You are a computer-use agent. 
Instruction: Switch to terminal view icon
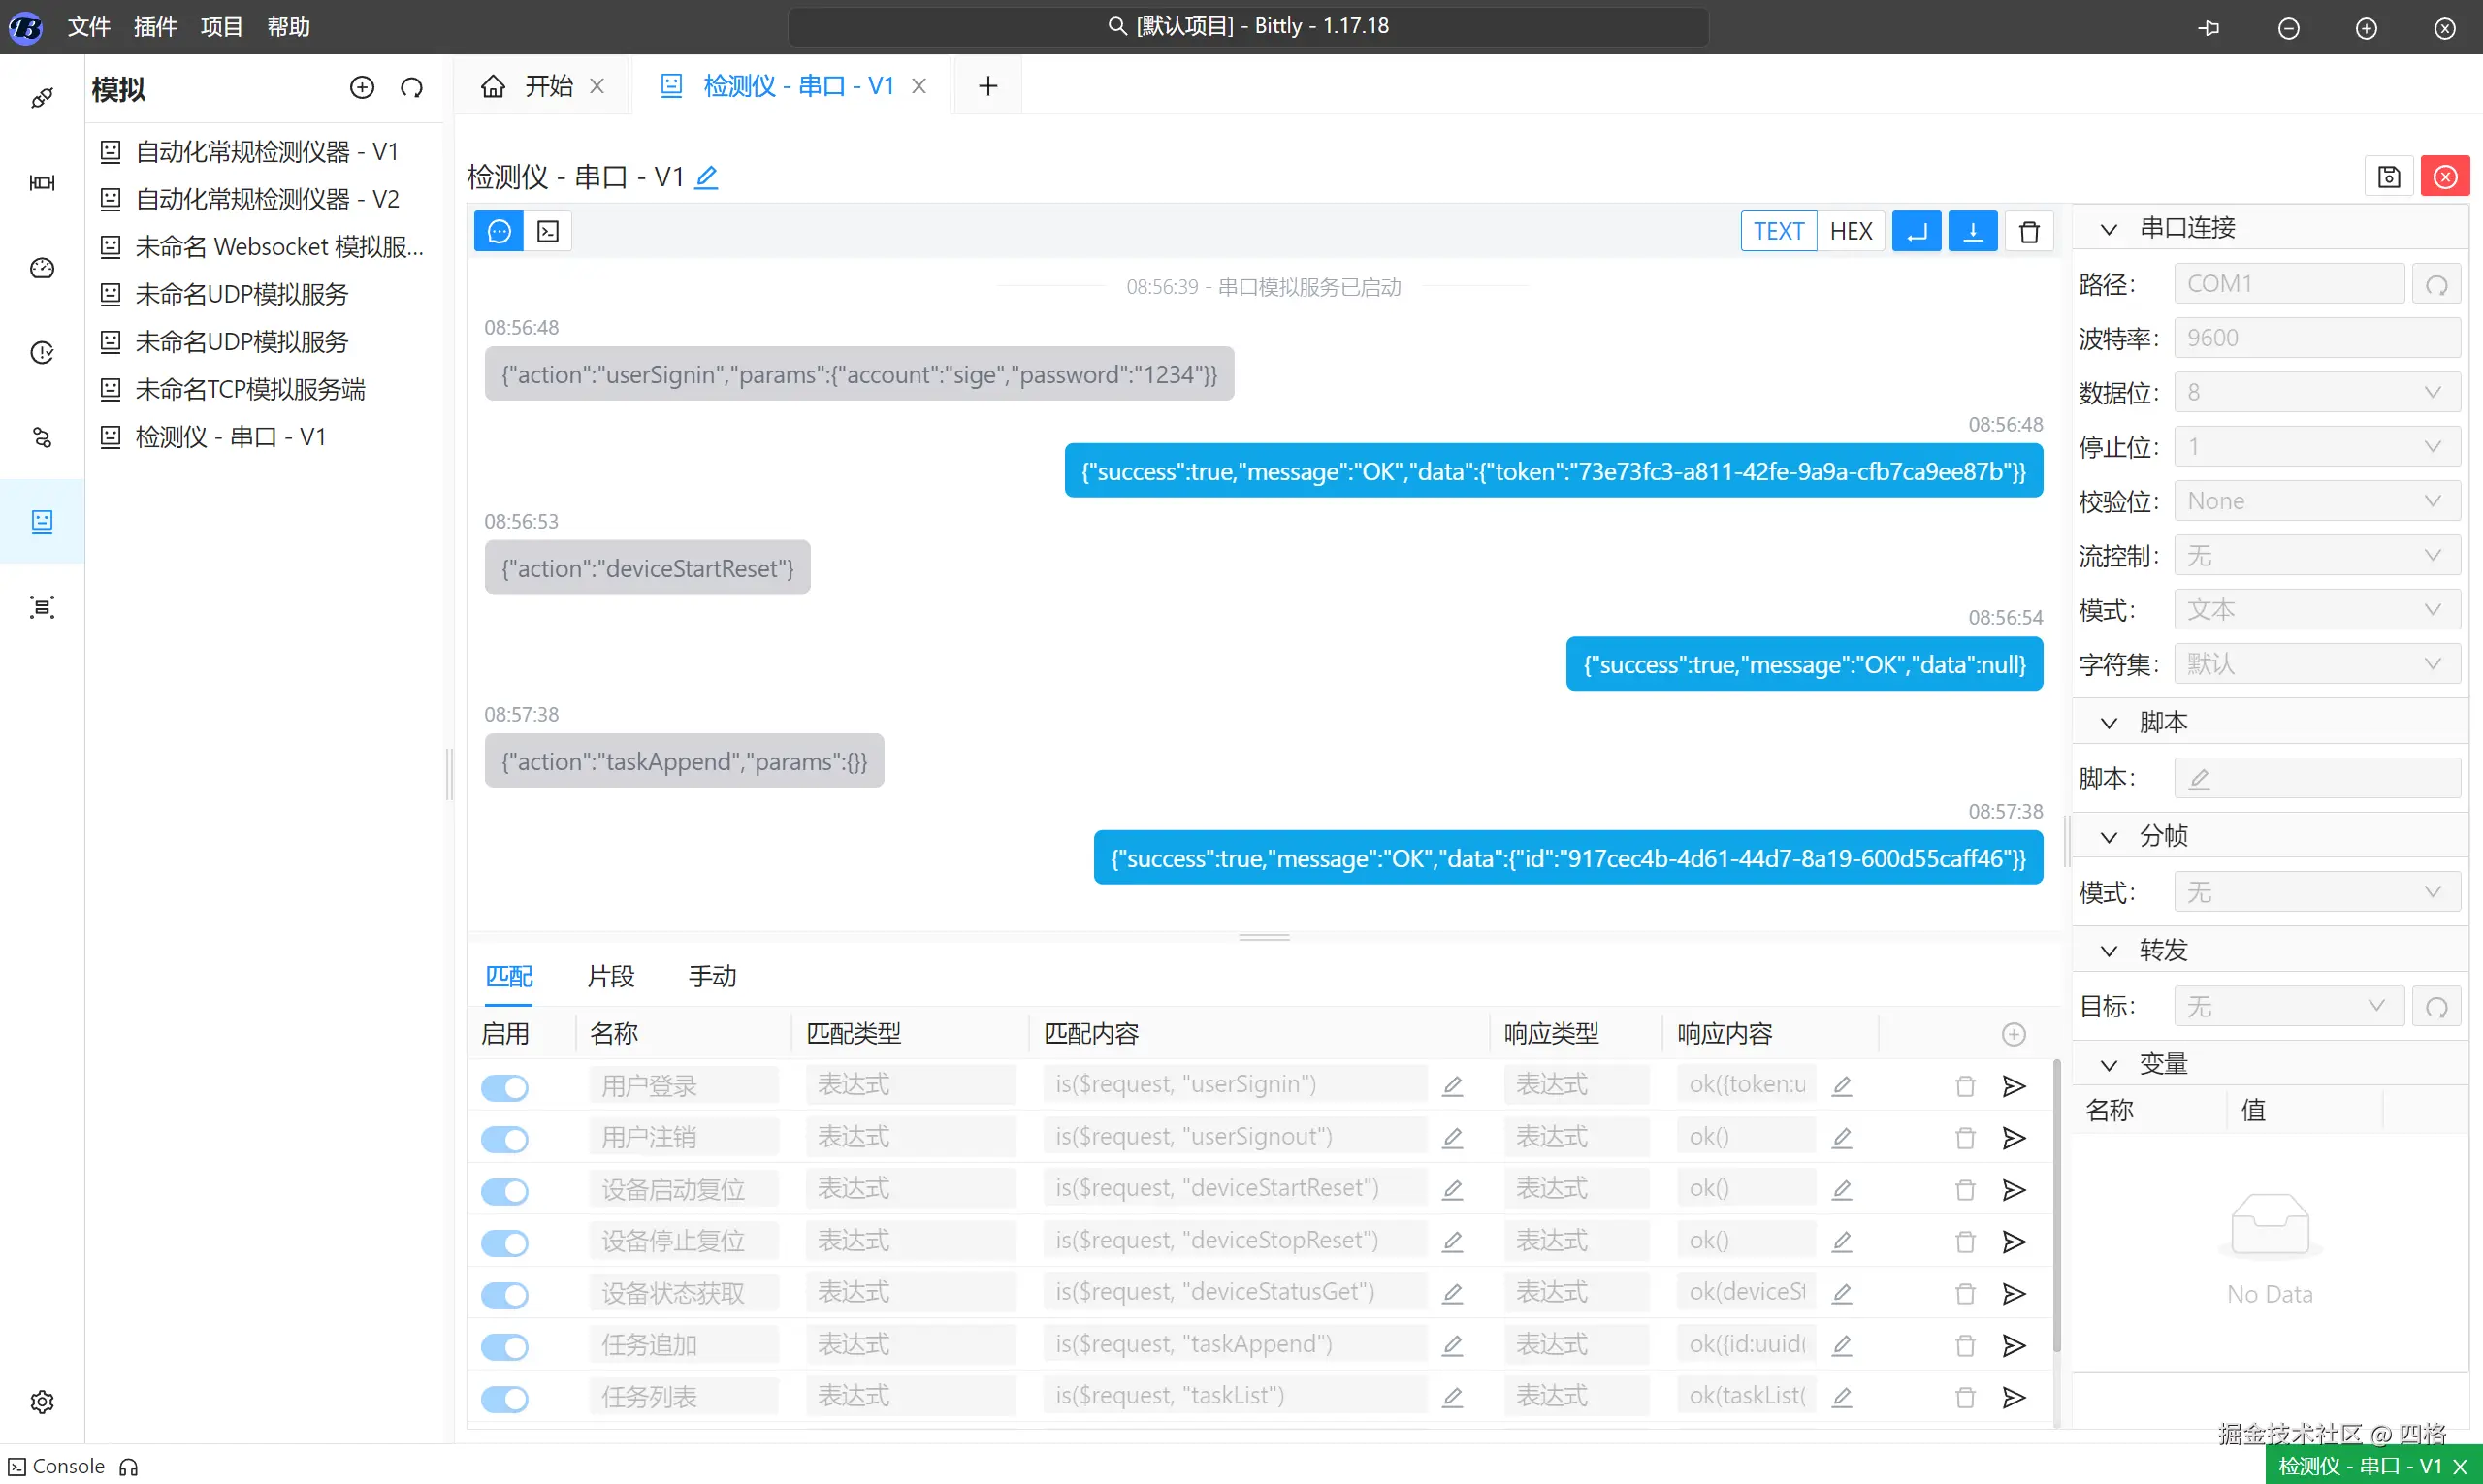[x=548, y=232]
